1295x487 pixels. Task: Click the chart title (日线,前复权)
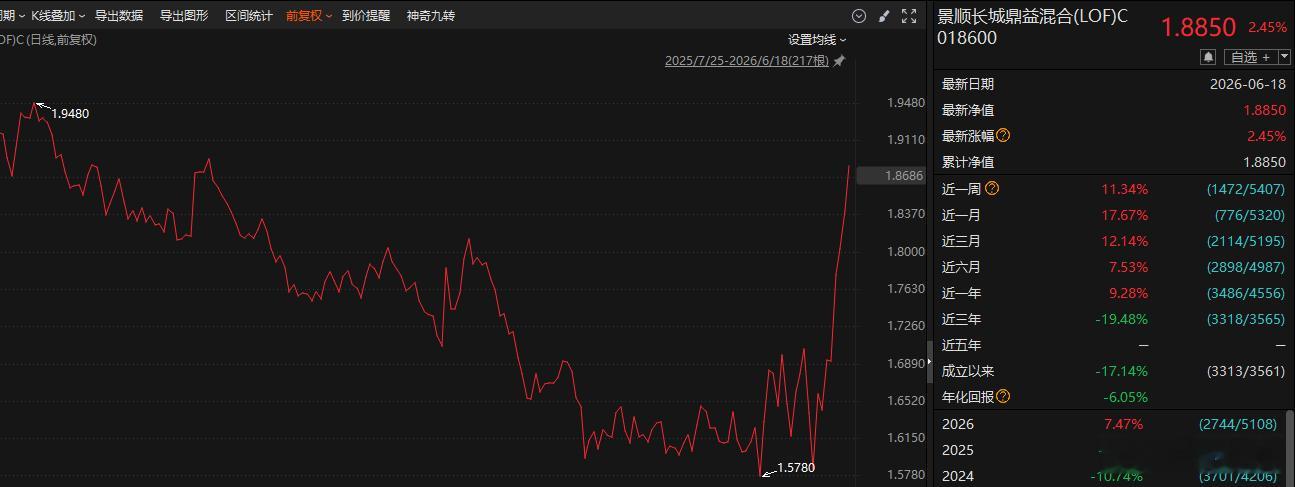tap(59, 40)
